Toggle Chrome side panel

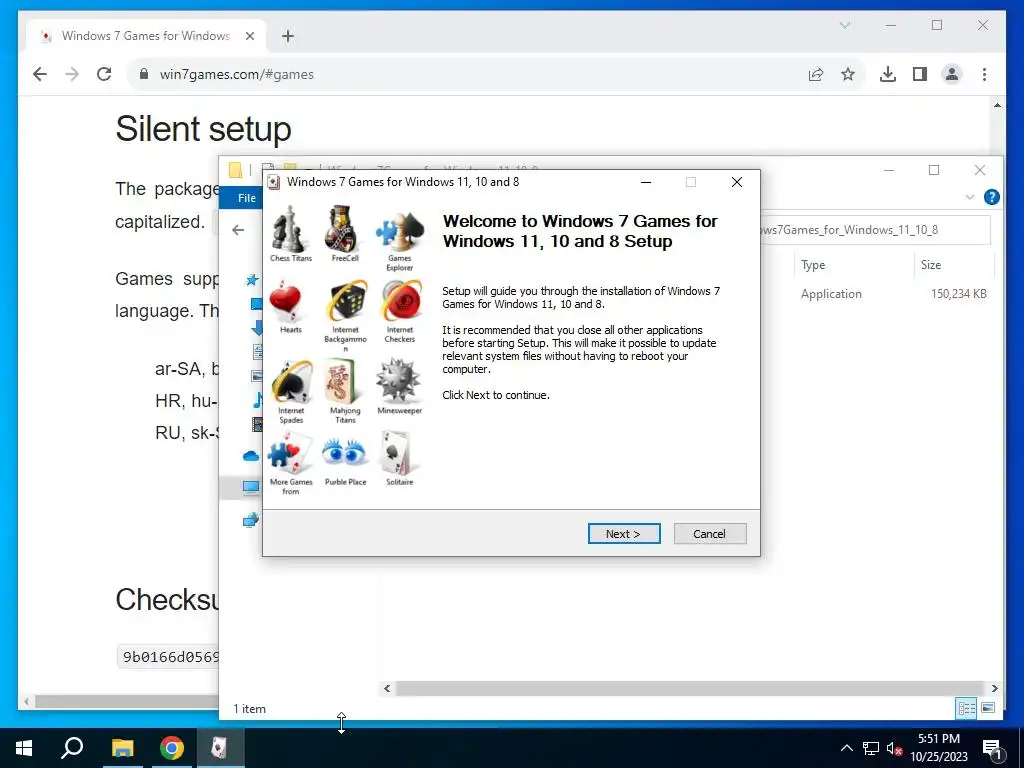tap(920, 74)
